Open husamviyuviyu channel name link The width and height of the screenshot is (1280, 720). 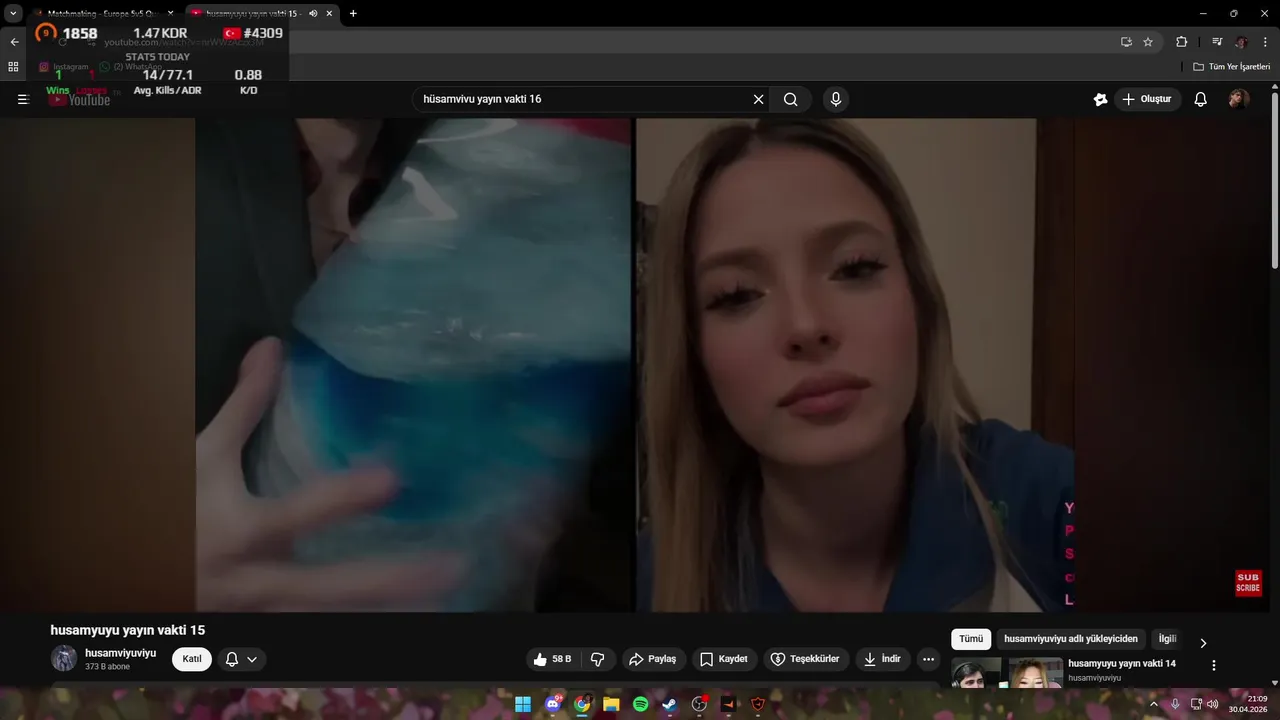pos(120,653)
